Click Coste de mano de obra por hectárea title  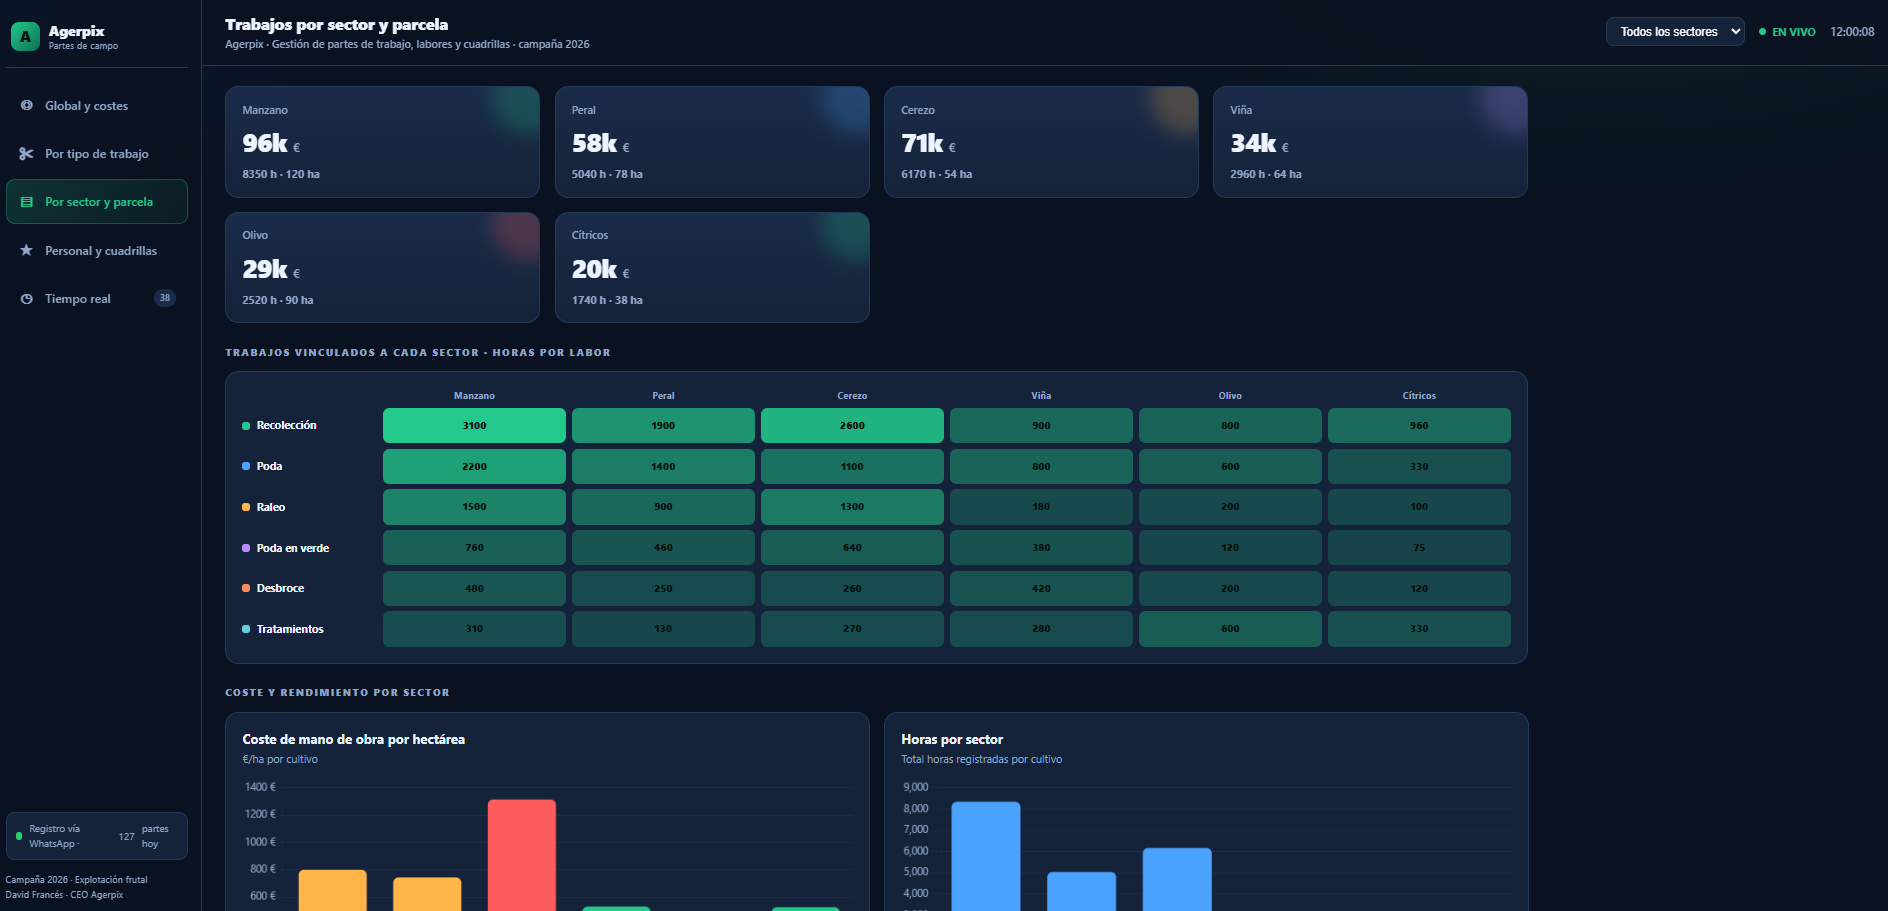coord(353,739)
